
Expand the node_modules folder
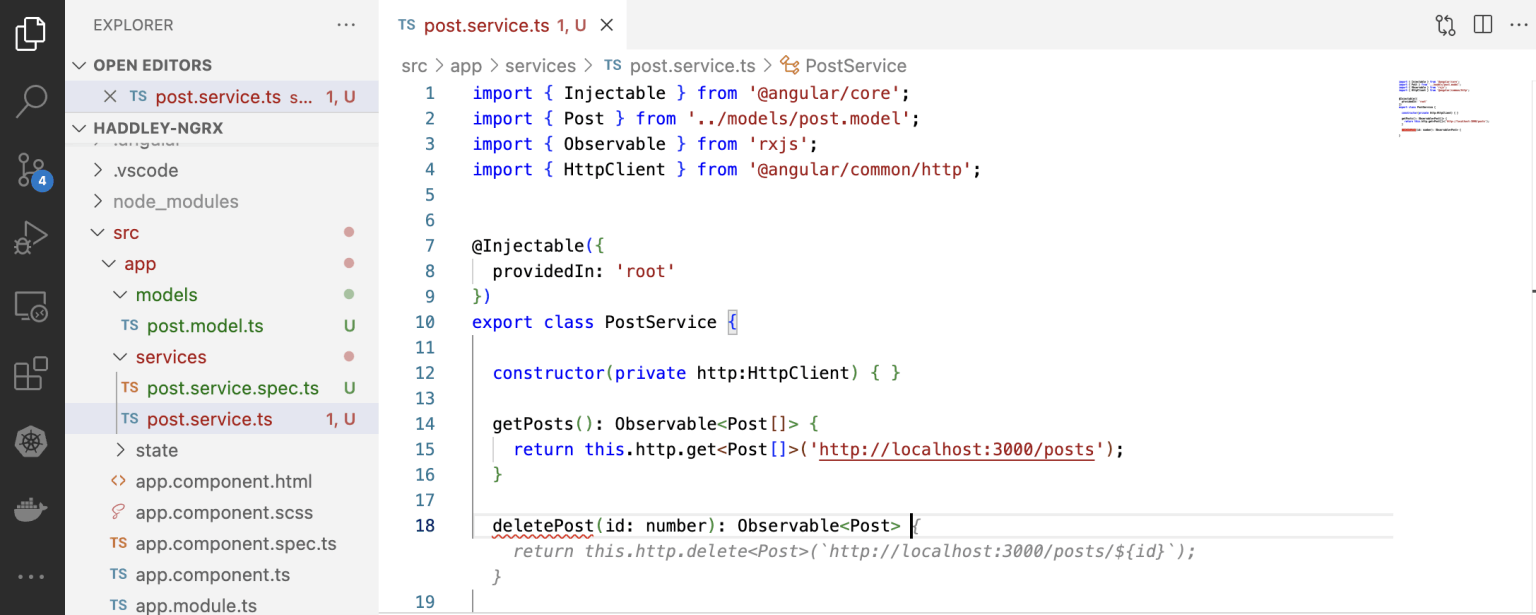click(175, 202)
